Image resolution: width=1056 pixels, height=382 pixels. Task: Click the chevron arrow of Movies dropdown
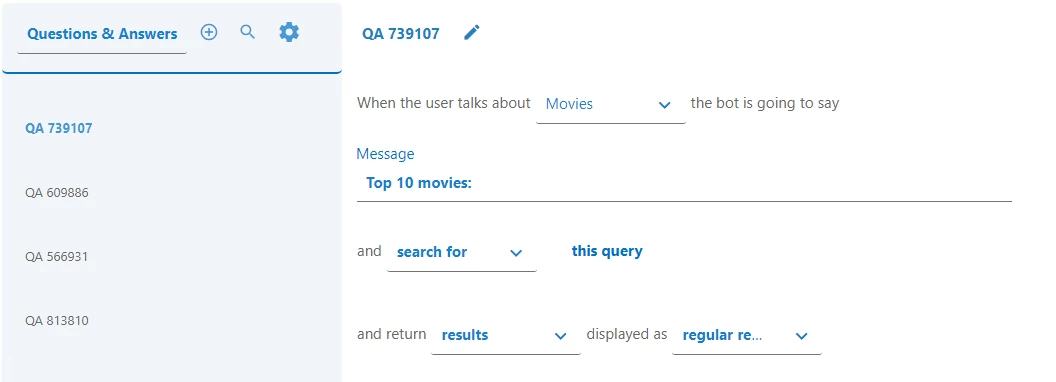(x=664, y=105)
